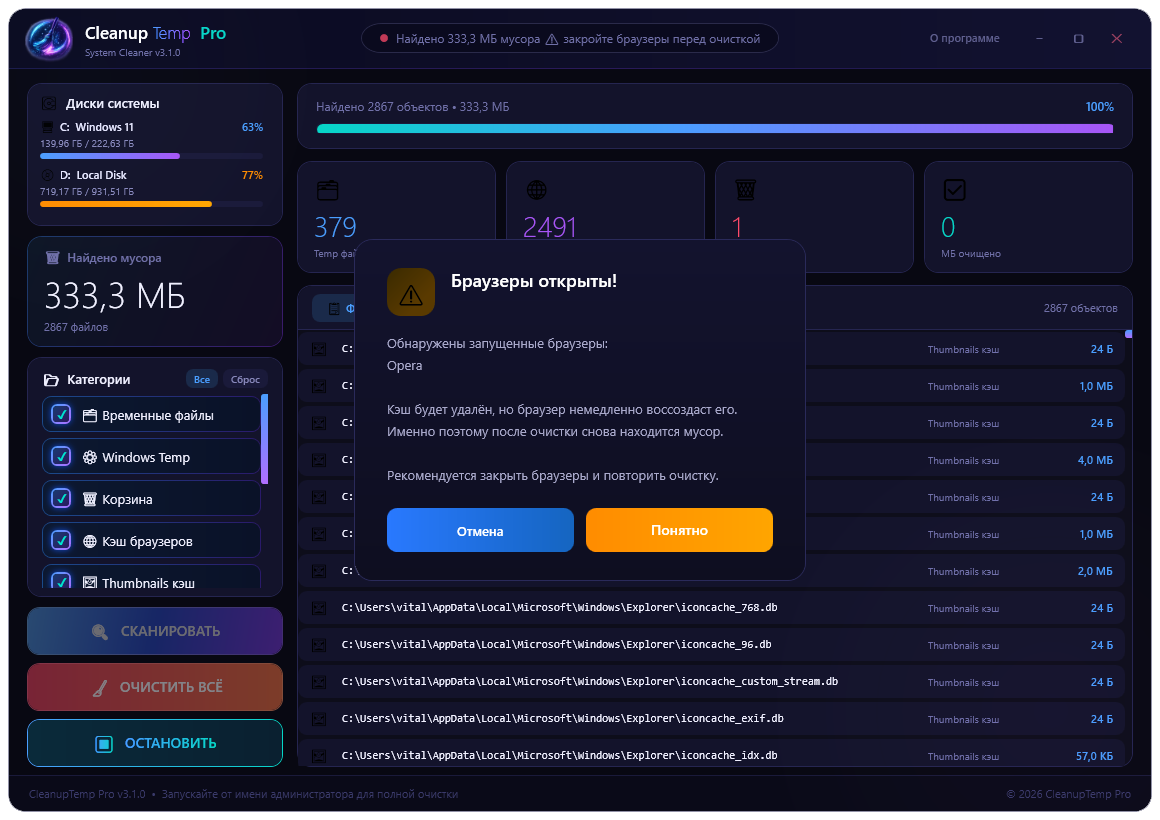1160x820 pixels.
Task: Select all categories with Все button
Action: pos(202,380)
